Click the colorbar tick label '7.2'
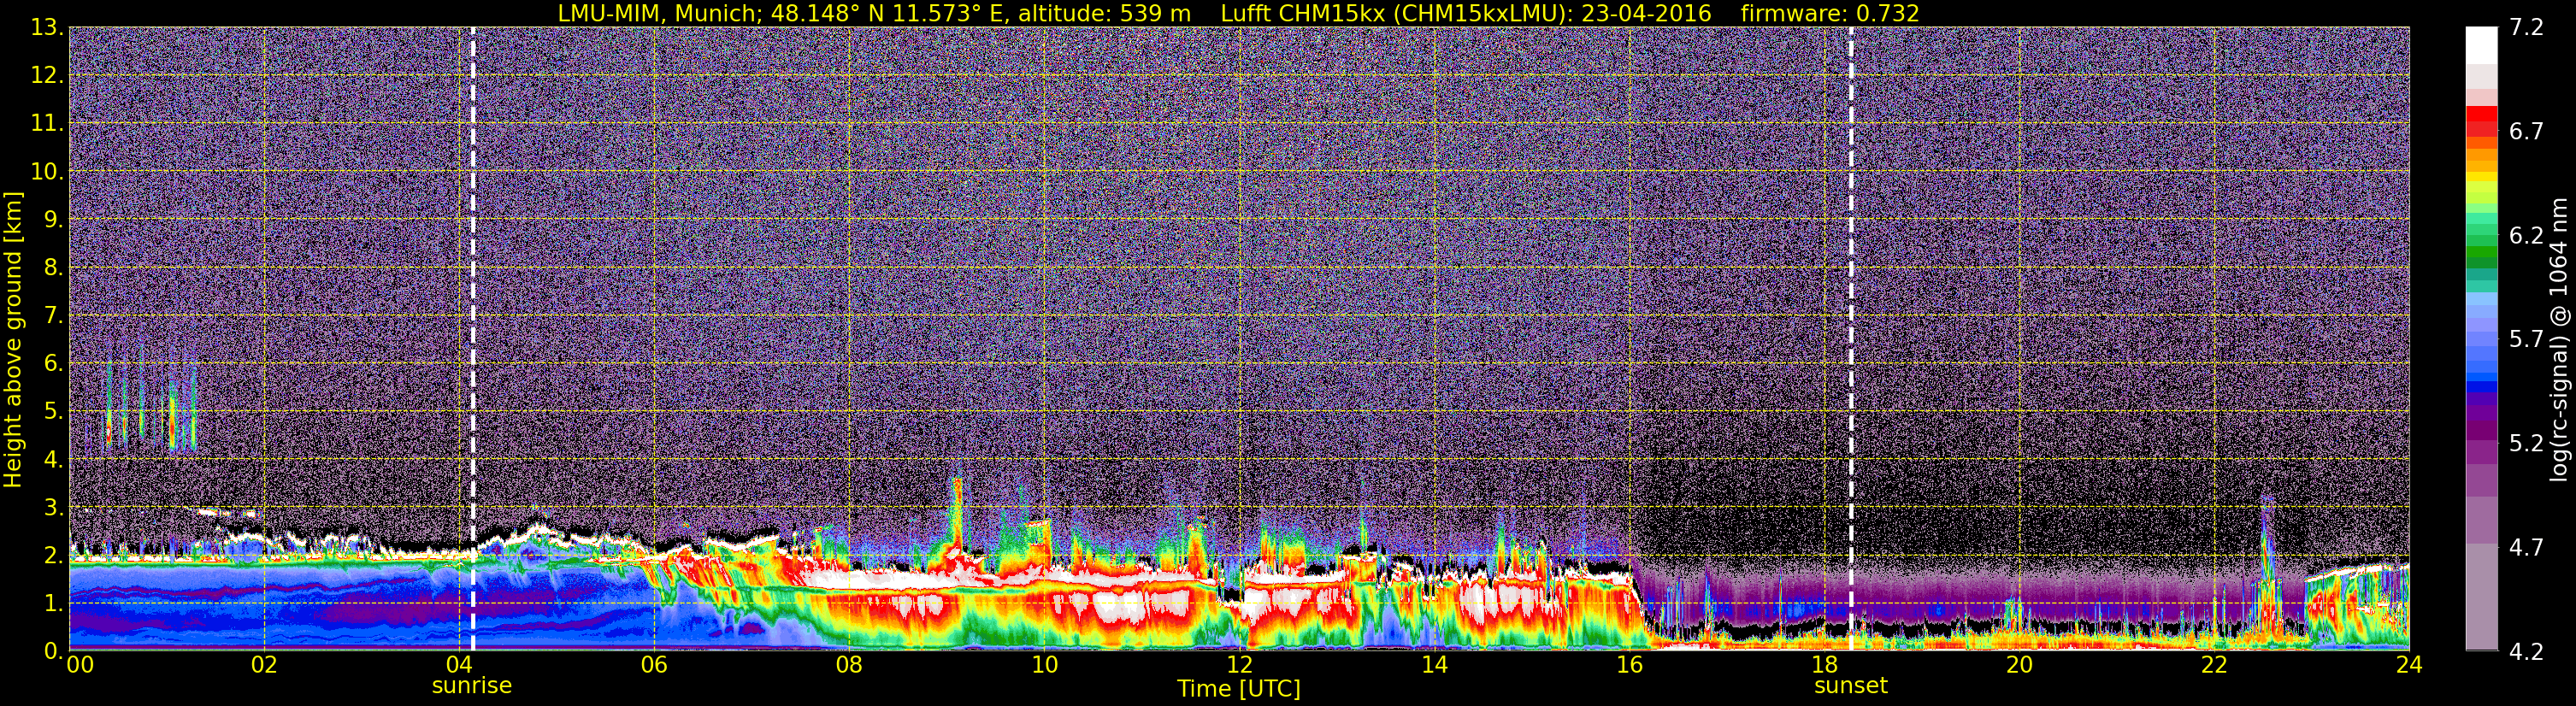The height and width of the screenshot is (706, 2576). (x=2526, y=28)
